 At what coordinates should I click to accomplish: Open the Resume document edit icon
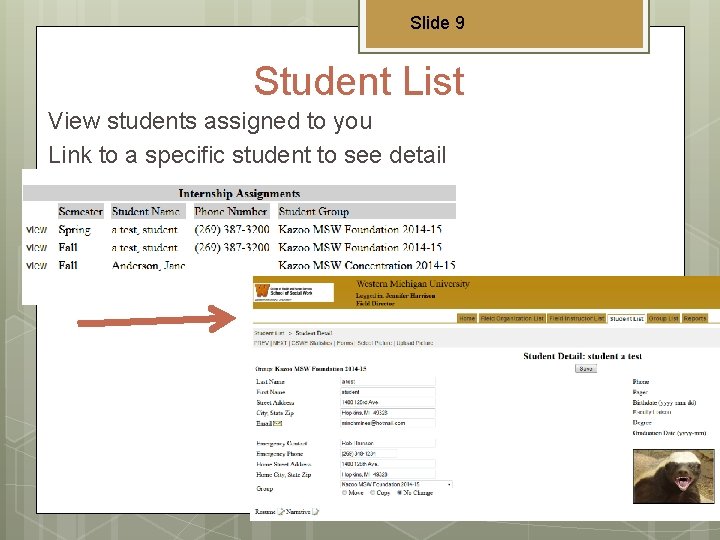point(281,512)
